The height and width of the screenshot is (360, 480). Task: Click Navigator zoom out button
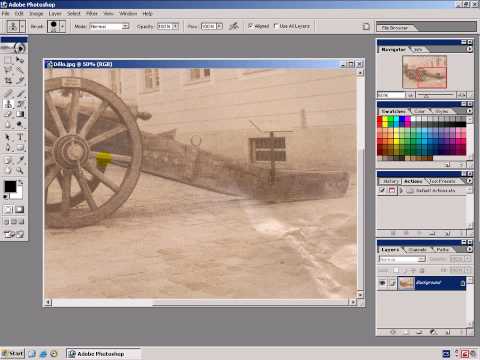[x=410, y=95]
